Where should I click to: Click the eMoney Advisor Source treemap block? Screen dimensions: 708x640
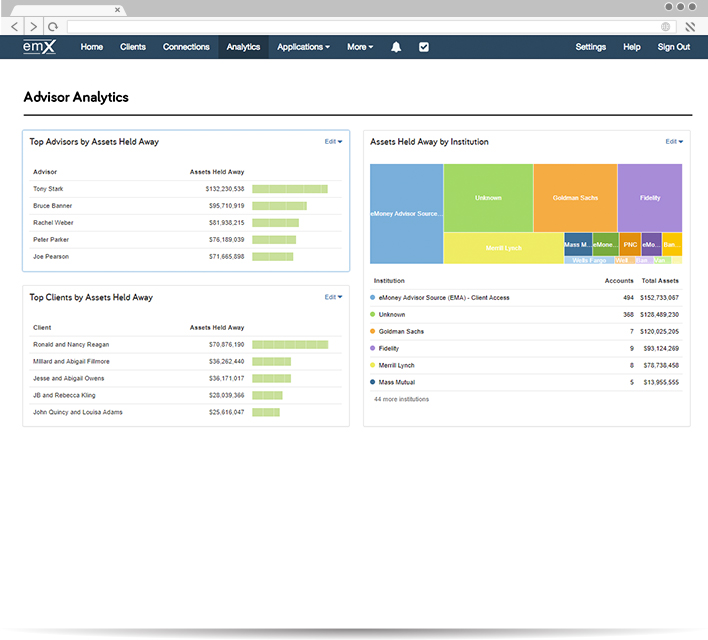click(406, 214)
